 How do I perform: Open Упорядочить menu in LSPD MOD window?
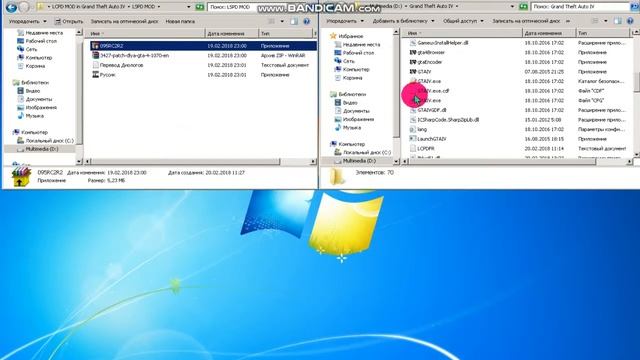point(27,21)
